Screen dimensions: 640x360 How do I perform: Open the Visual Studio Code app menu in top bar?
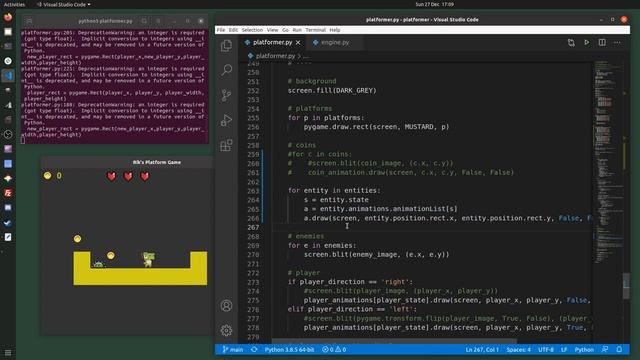tap(64, 4)
